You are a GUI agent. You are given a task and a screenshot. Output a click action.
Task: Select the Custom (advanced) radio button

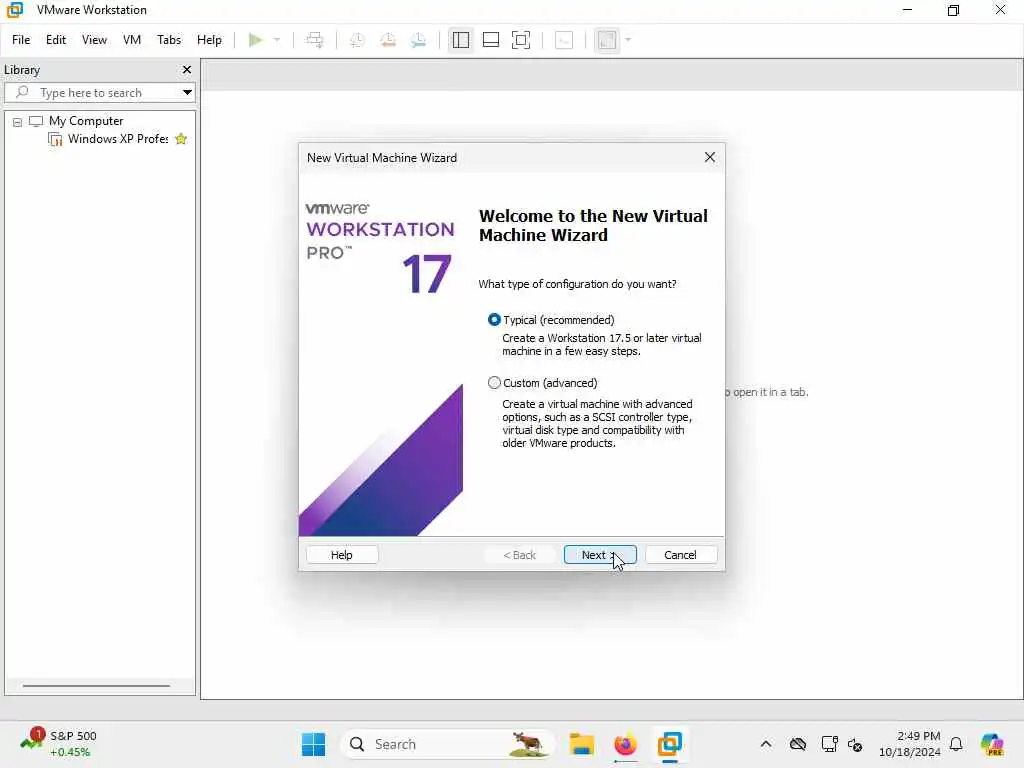click(494, 383)
